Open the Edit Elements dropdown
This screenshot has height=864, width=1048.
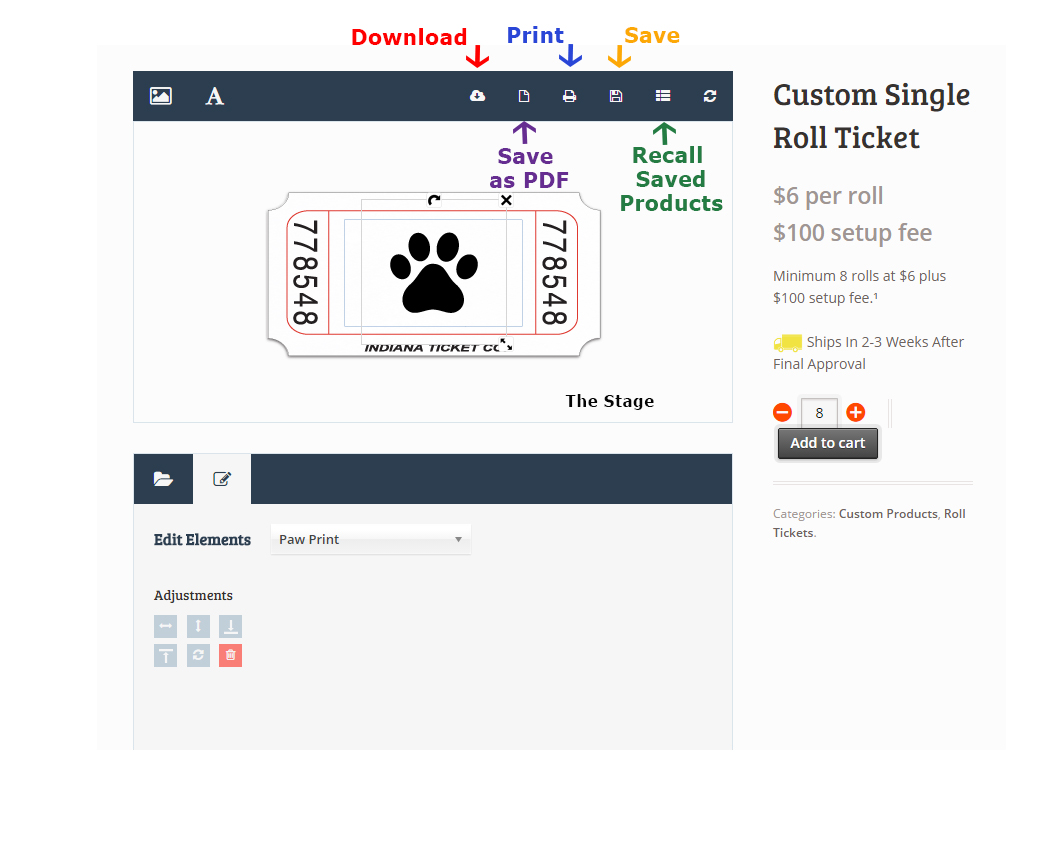370,539
